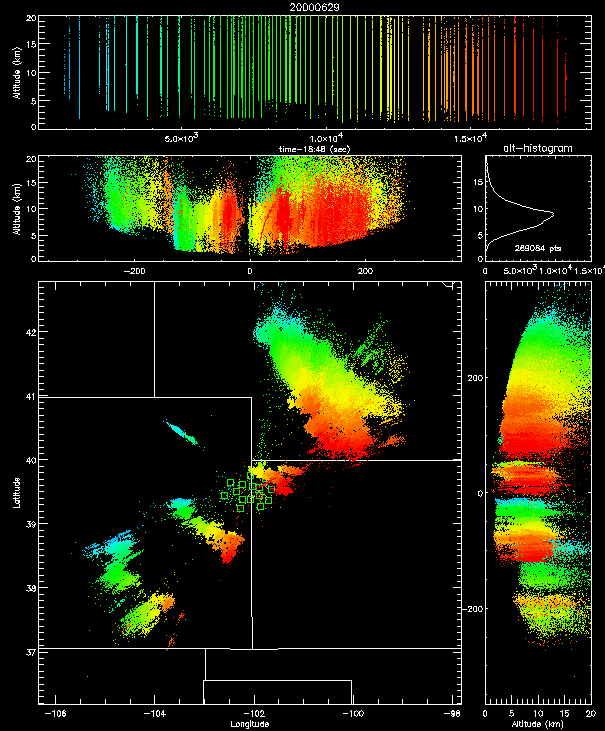Click the rectangular panhandle outline below latitude 37

(x=277, y=692)
